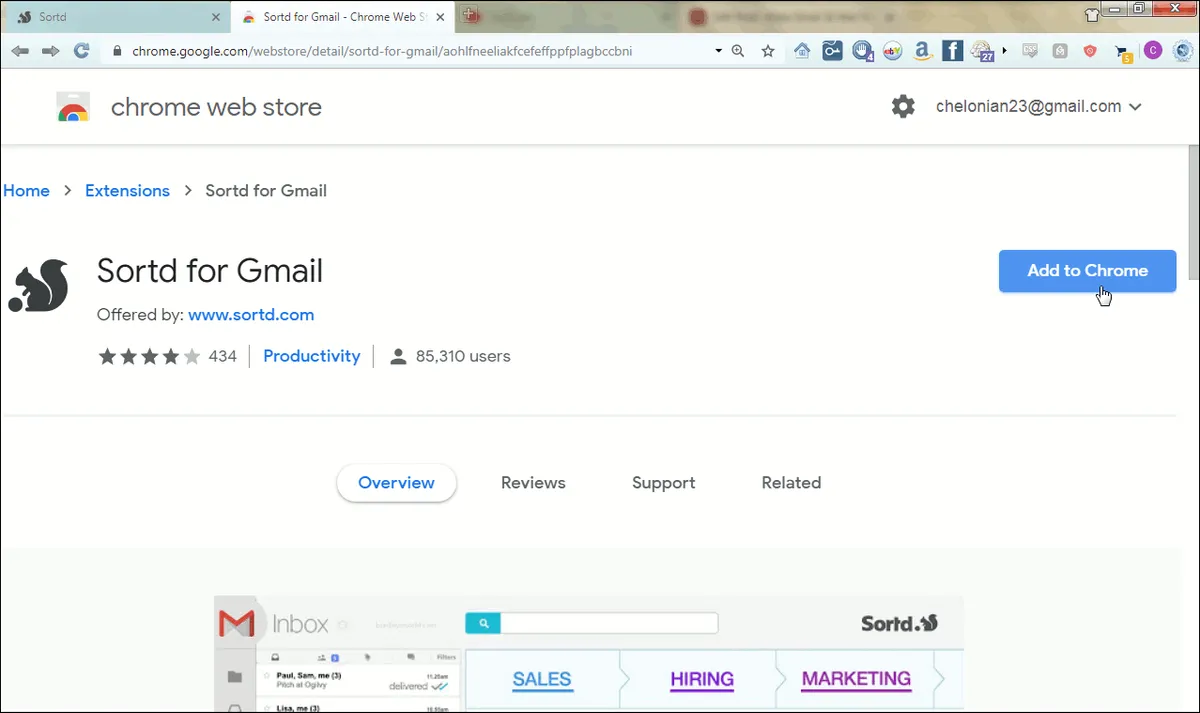Click the "Sortd for Gmail" extension title

point(210,271)
